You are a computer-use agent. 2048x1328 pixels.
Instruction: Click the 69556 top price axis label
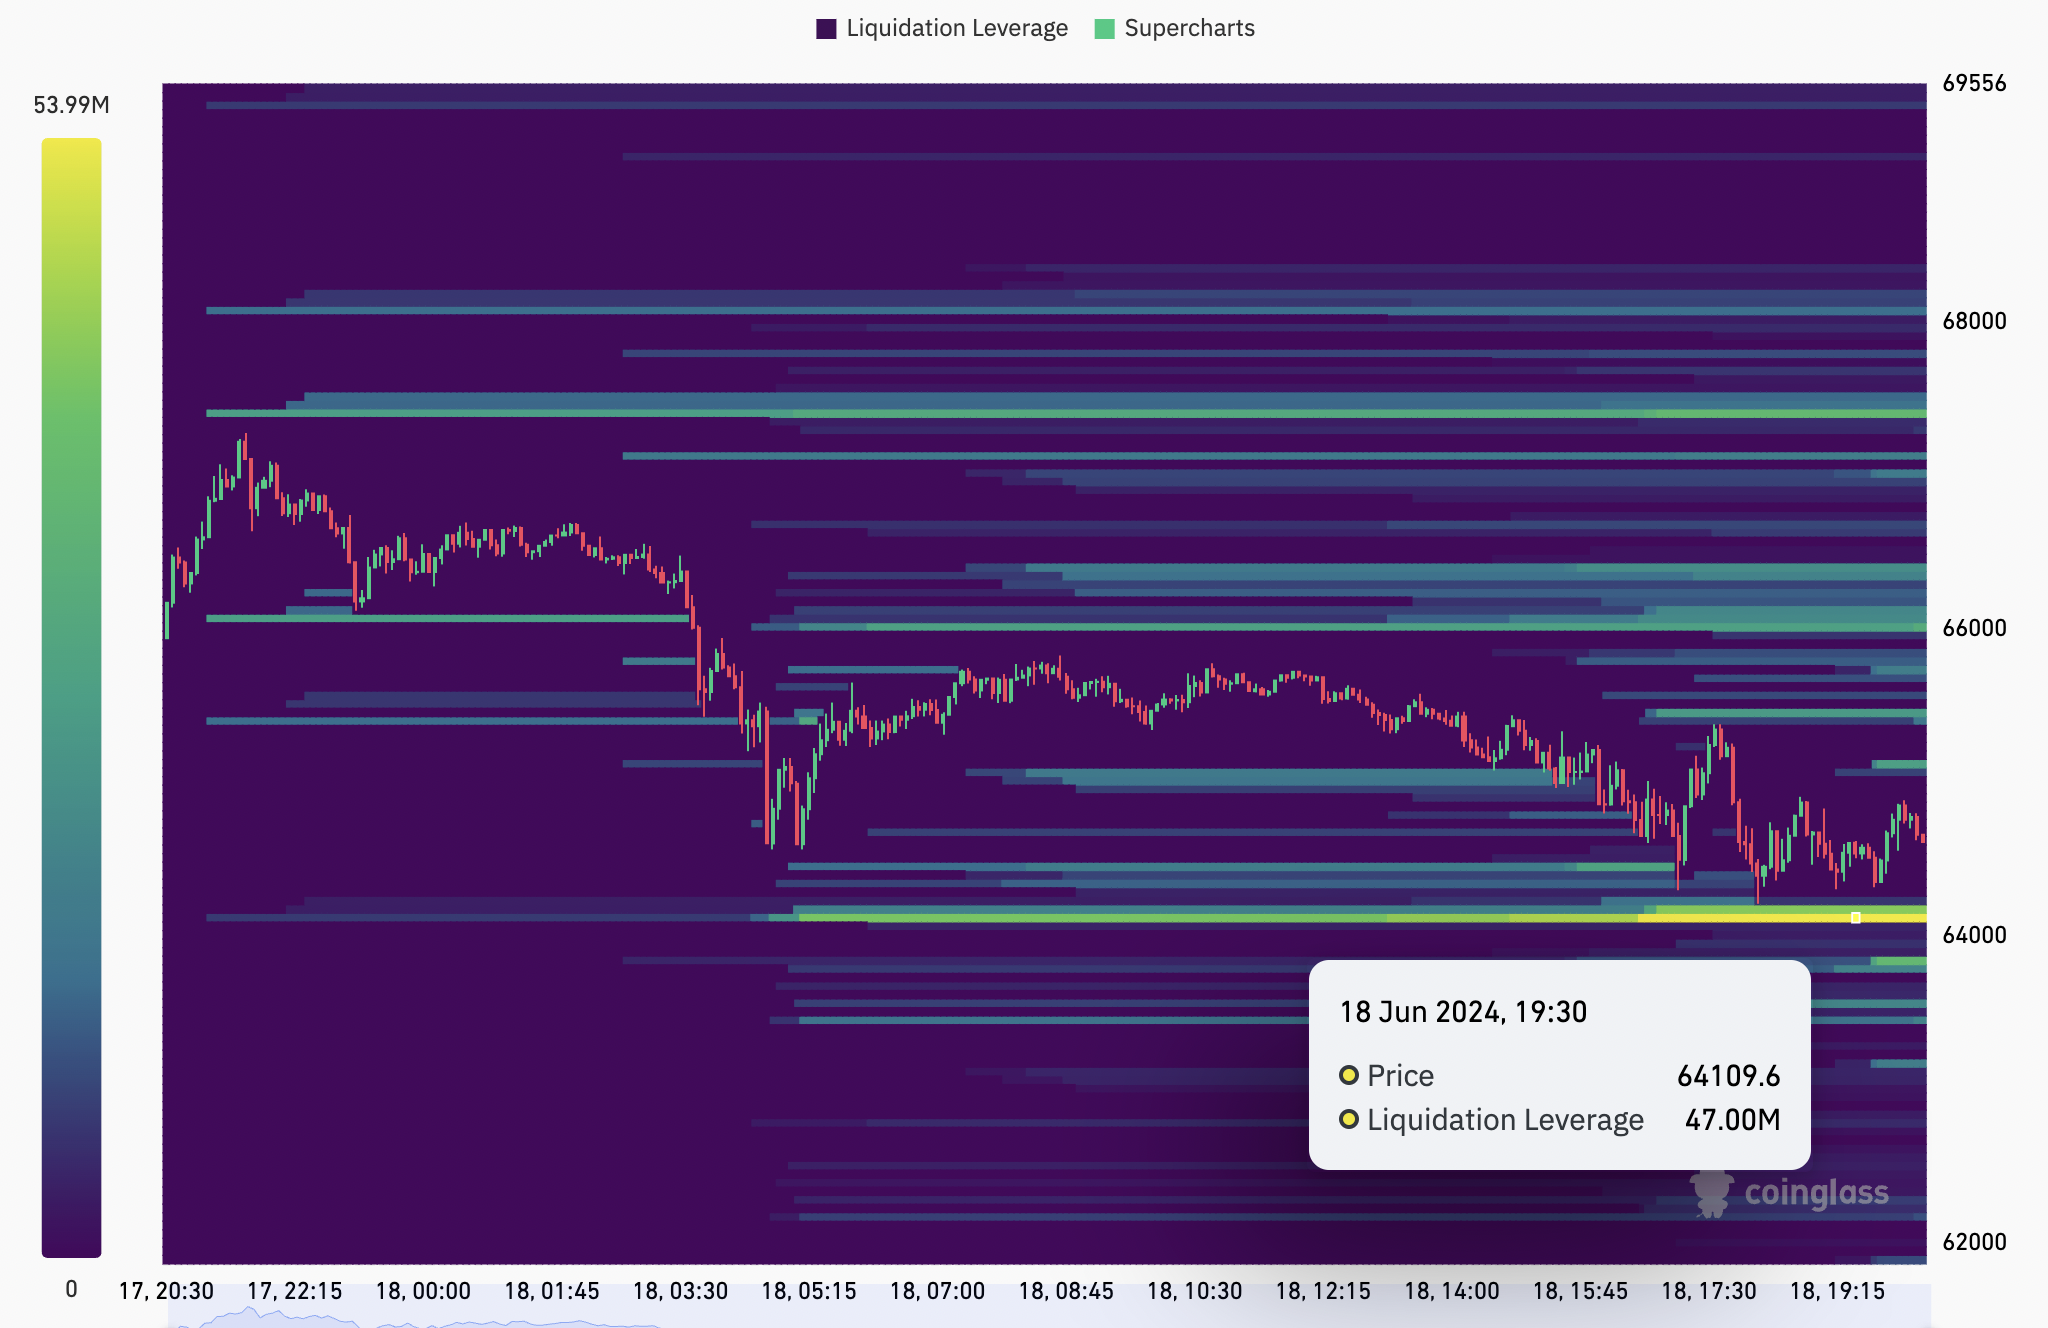1974,83
